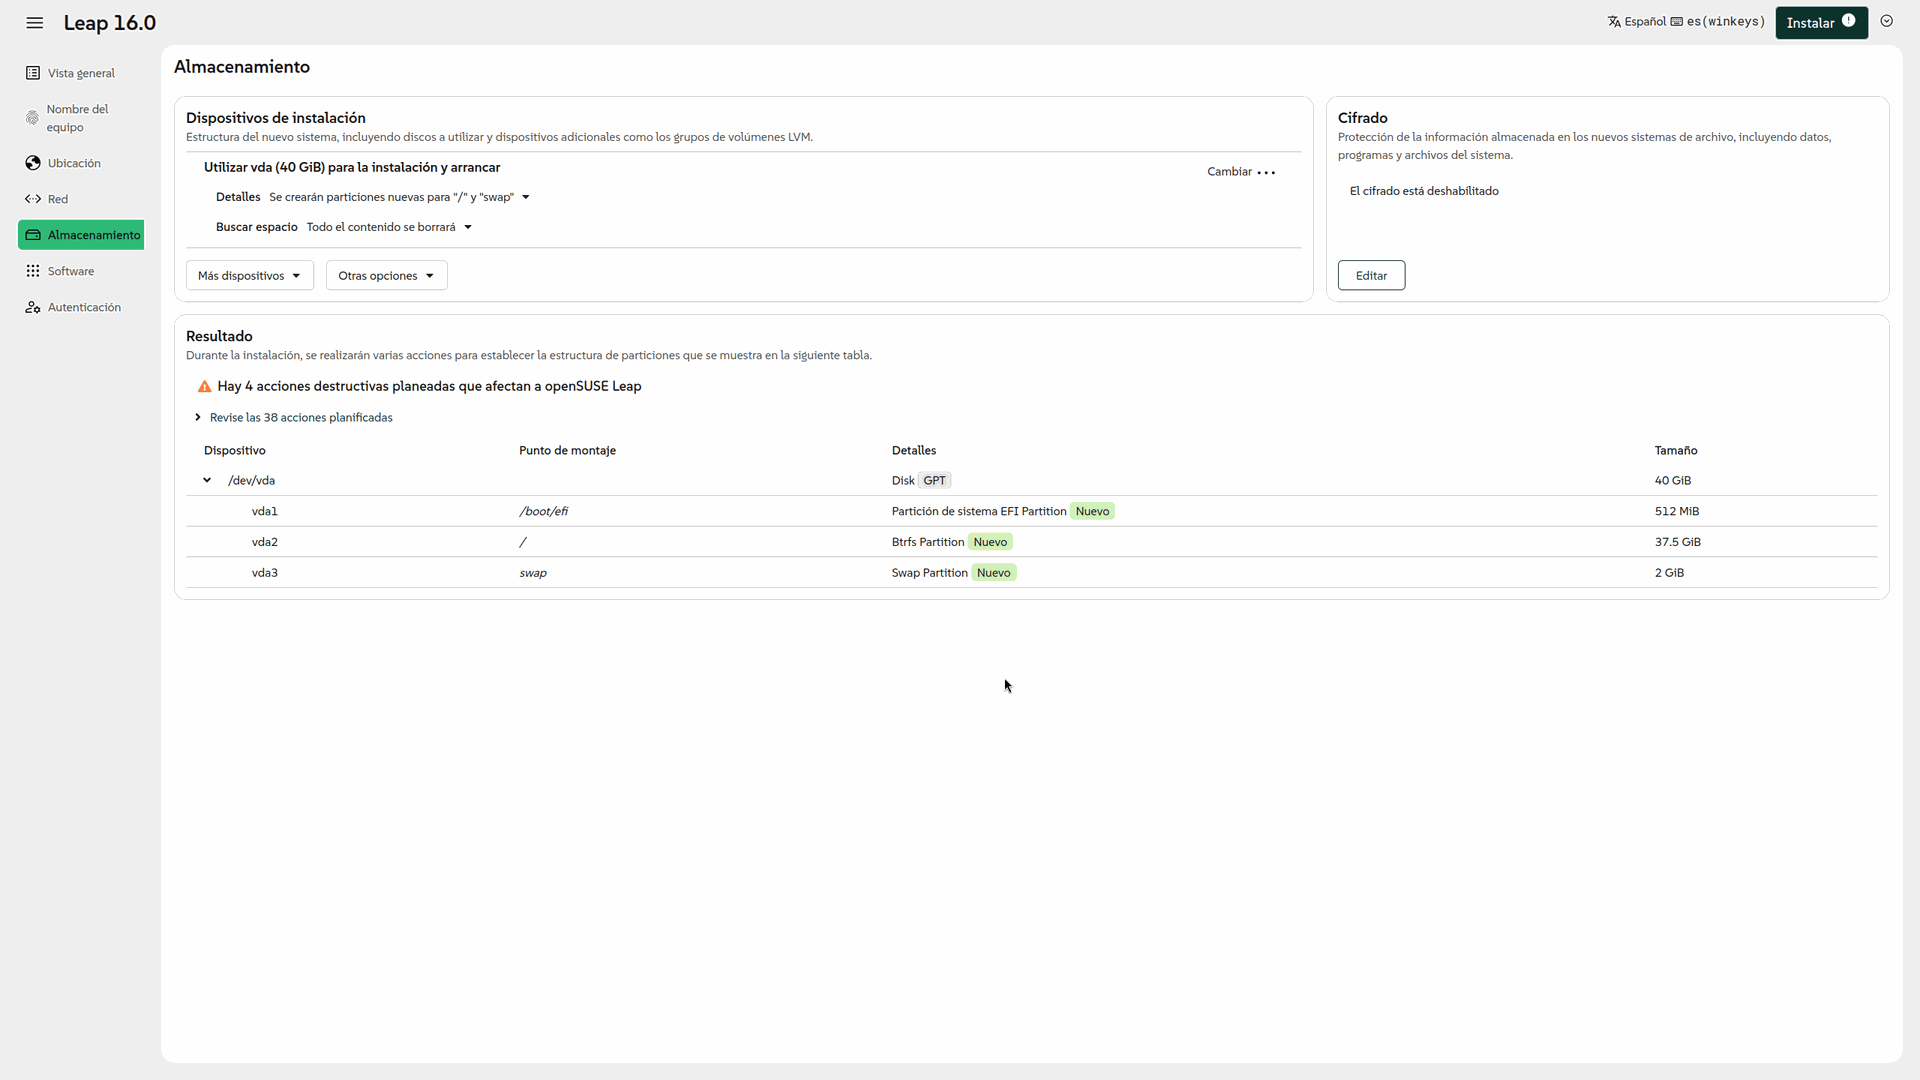This screenshot has height=1080, width=1920.
Task: Click the hamburger menu icon
Action: 35,23
